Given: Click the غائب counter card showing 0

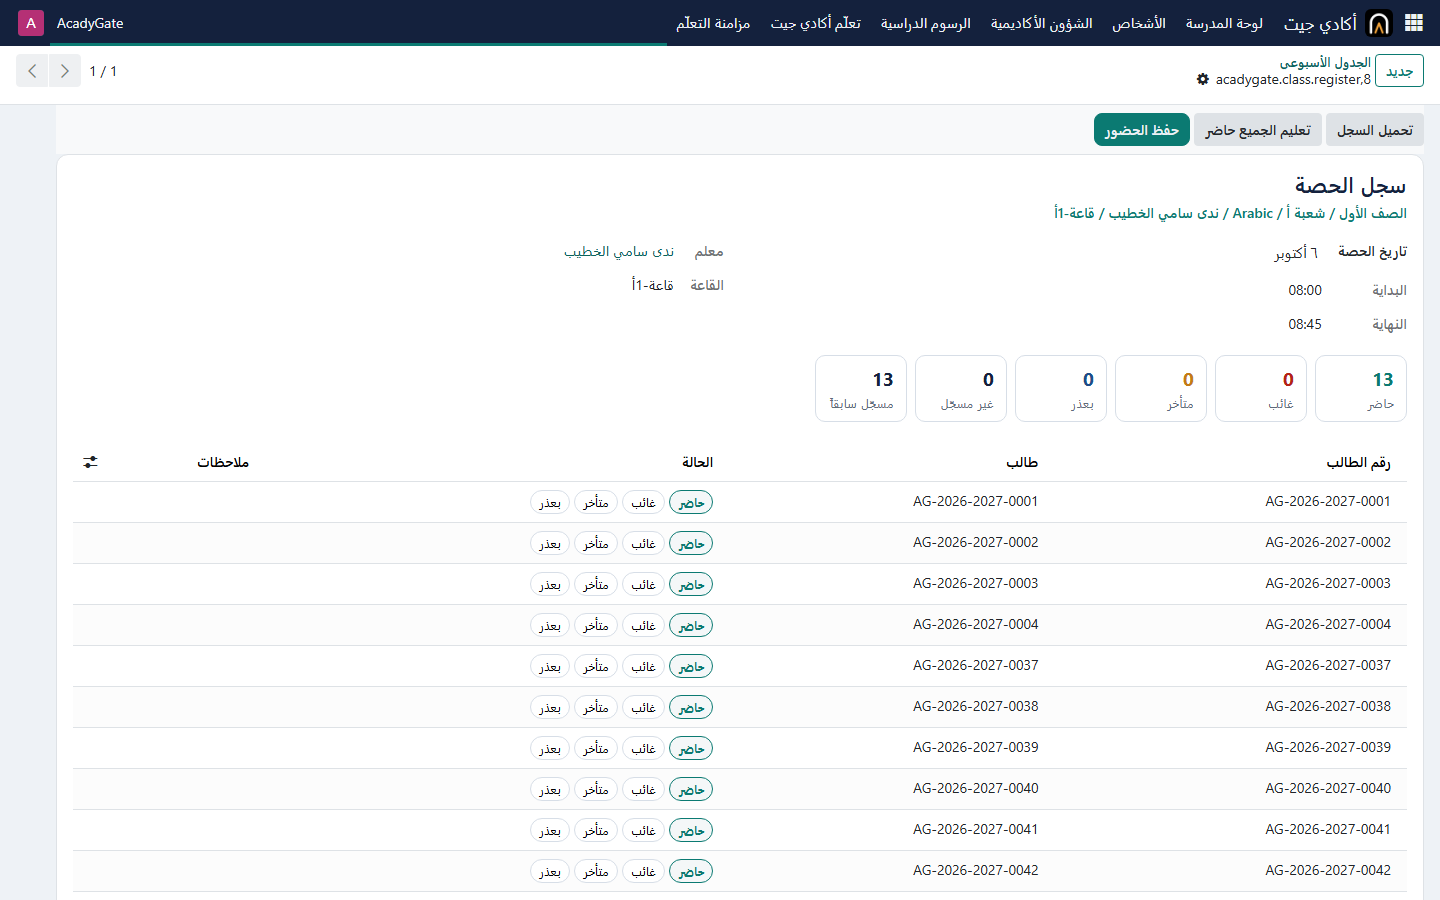Looking at the screenshot, I should (x=1261, y=388).
